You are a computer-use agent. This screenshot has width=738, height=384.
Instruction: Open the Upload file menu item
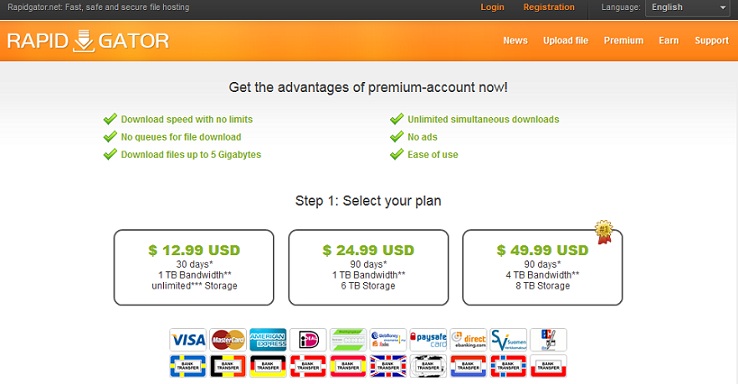(566, 40)
